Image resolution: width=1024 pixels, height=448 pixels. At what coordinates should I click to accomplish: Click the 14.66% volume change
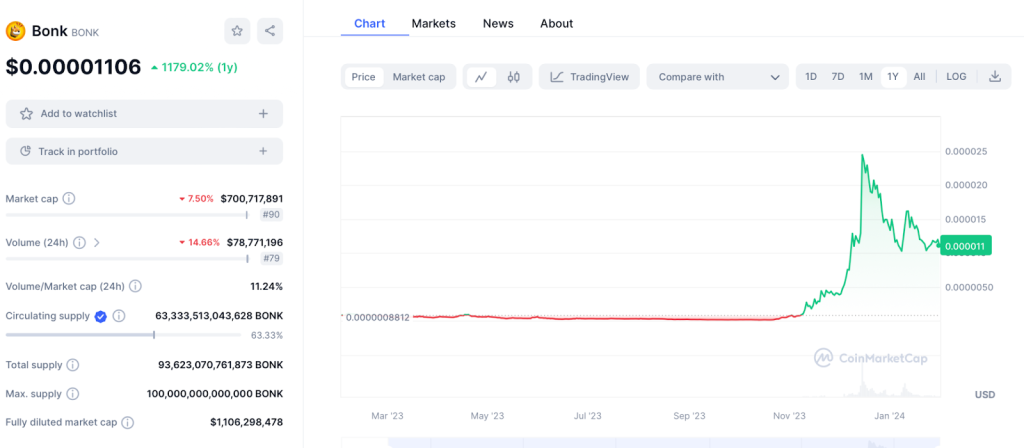199,243
